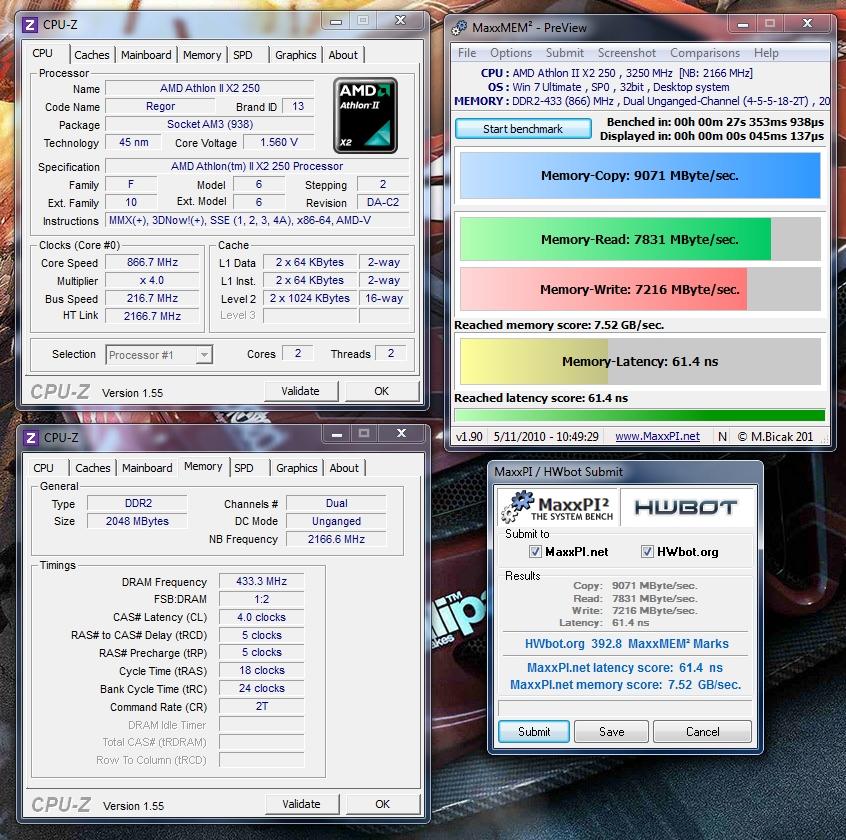Click the Memory-Write 7216 MByte/sec bar

(640, 289)
